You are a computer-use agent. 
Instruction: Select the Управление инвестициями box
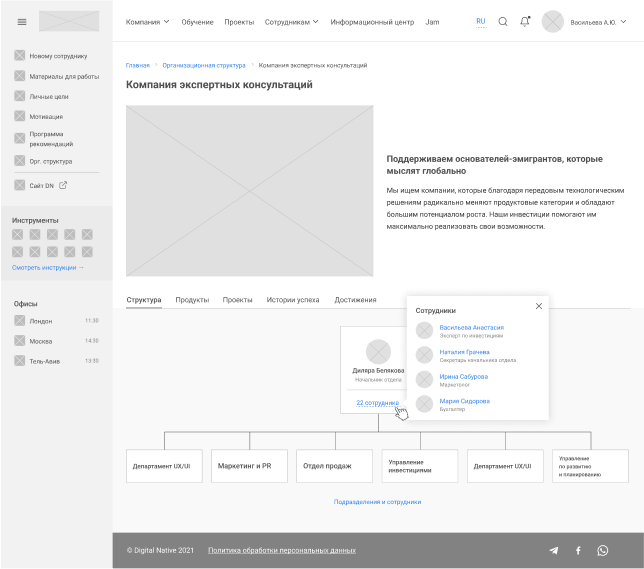tap(420, 466)
